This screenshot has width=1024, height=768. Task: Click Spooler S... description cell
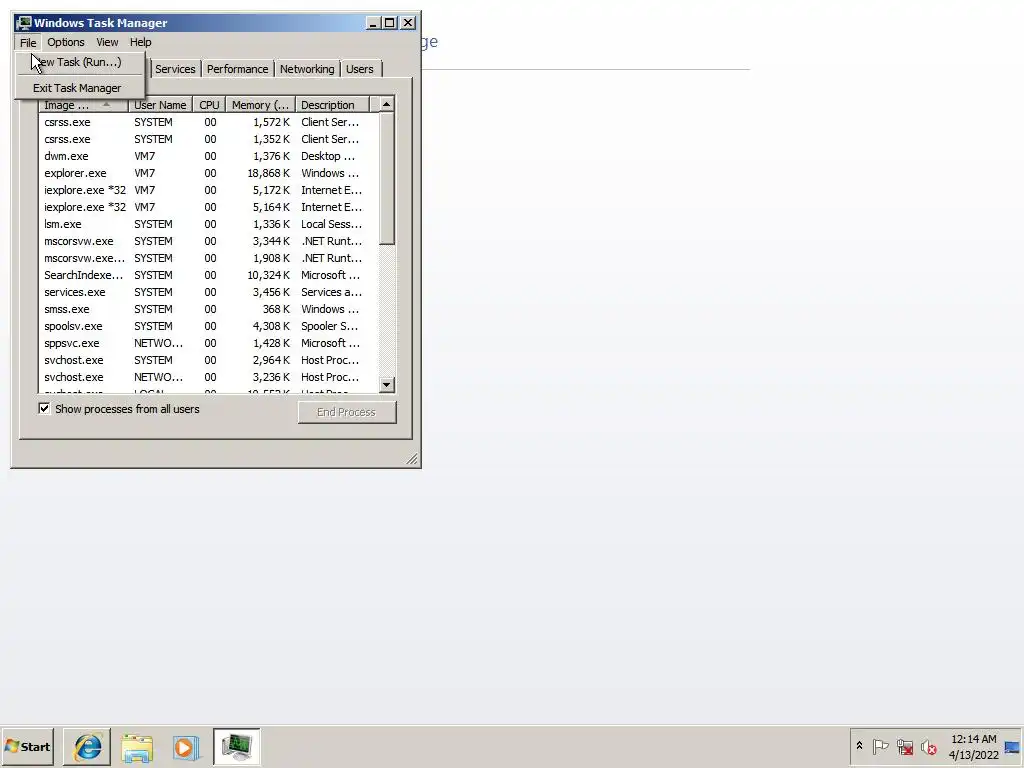[330, 326]
